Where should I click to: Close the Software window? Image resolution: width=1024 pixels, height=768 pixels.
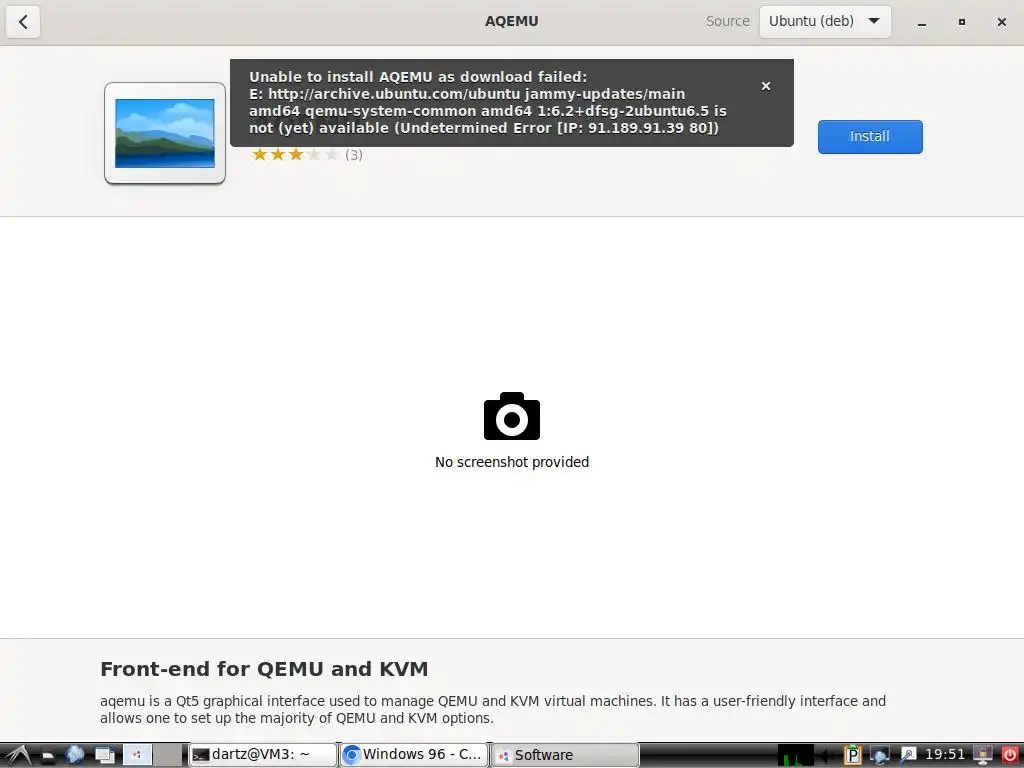click(1002, 22)
